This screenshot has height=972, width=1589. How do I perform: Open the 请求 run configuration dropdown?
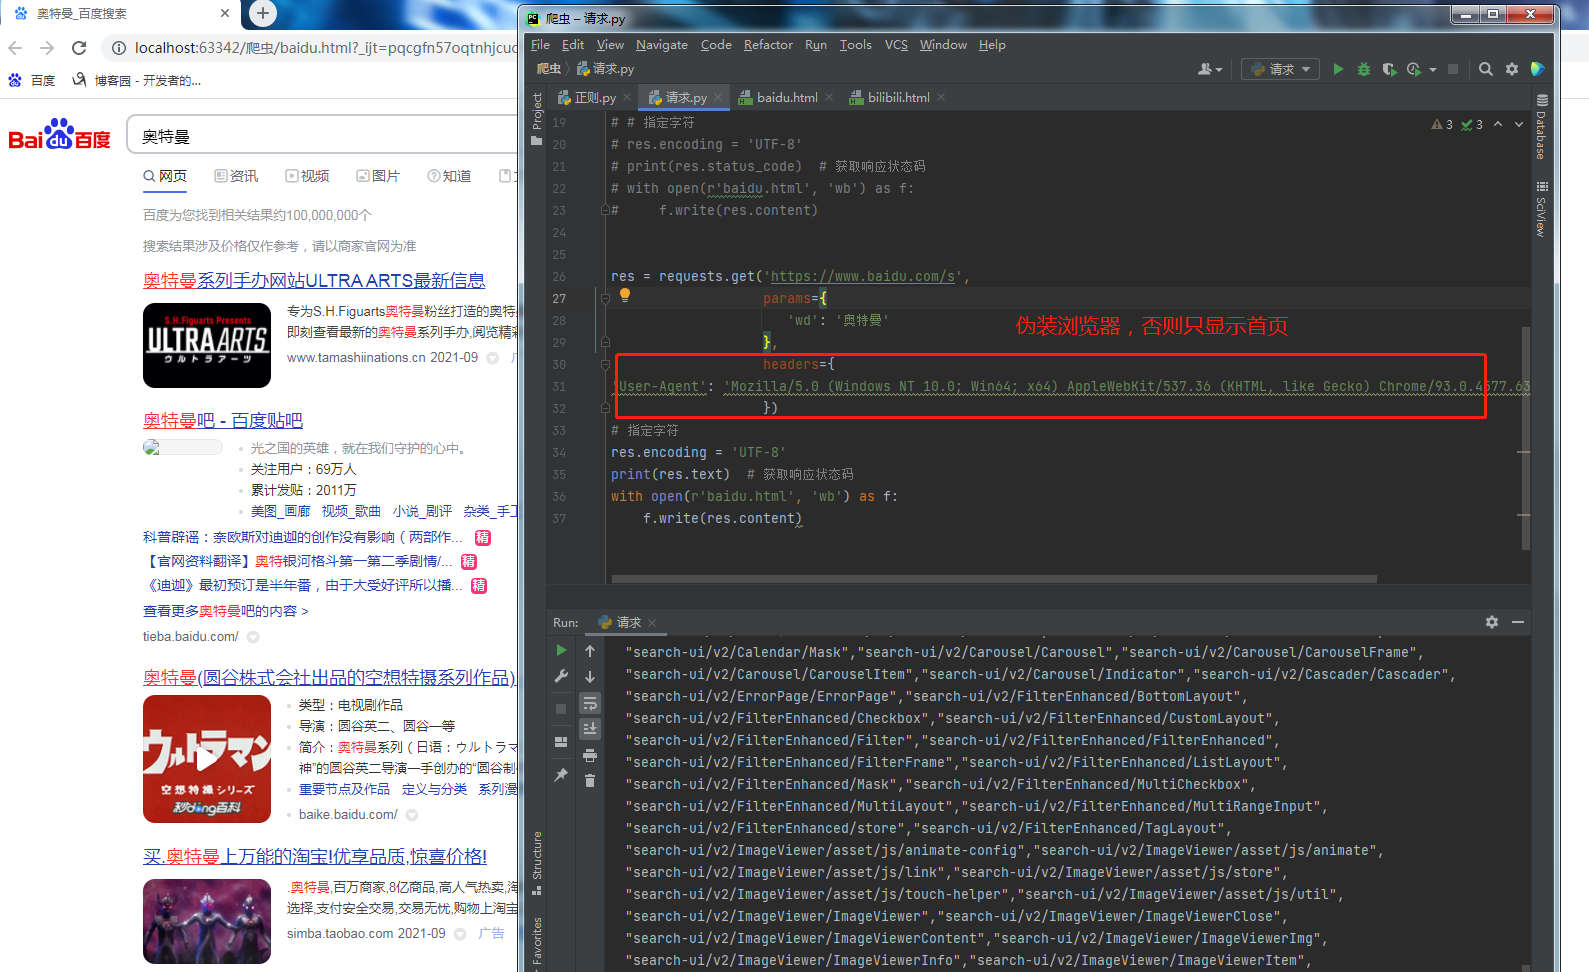click(1280, 69)
